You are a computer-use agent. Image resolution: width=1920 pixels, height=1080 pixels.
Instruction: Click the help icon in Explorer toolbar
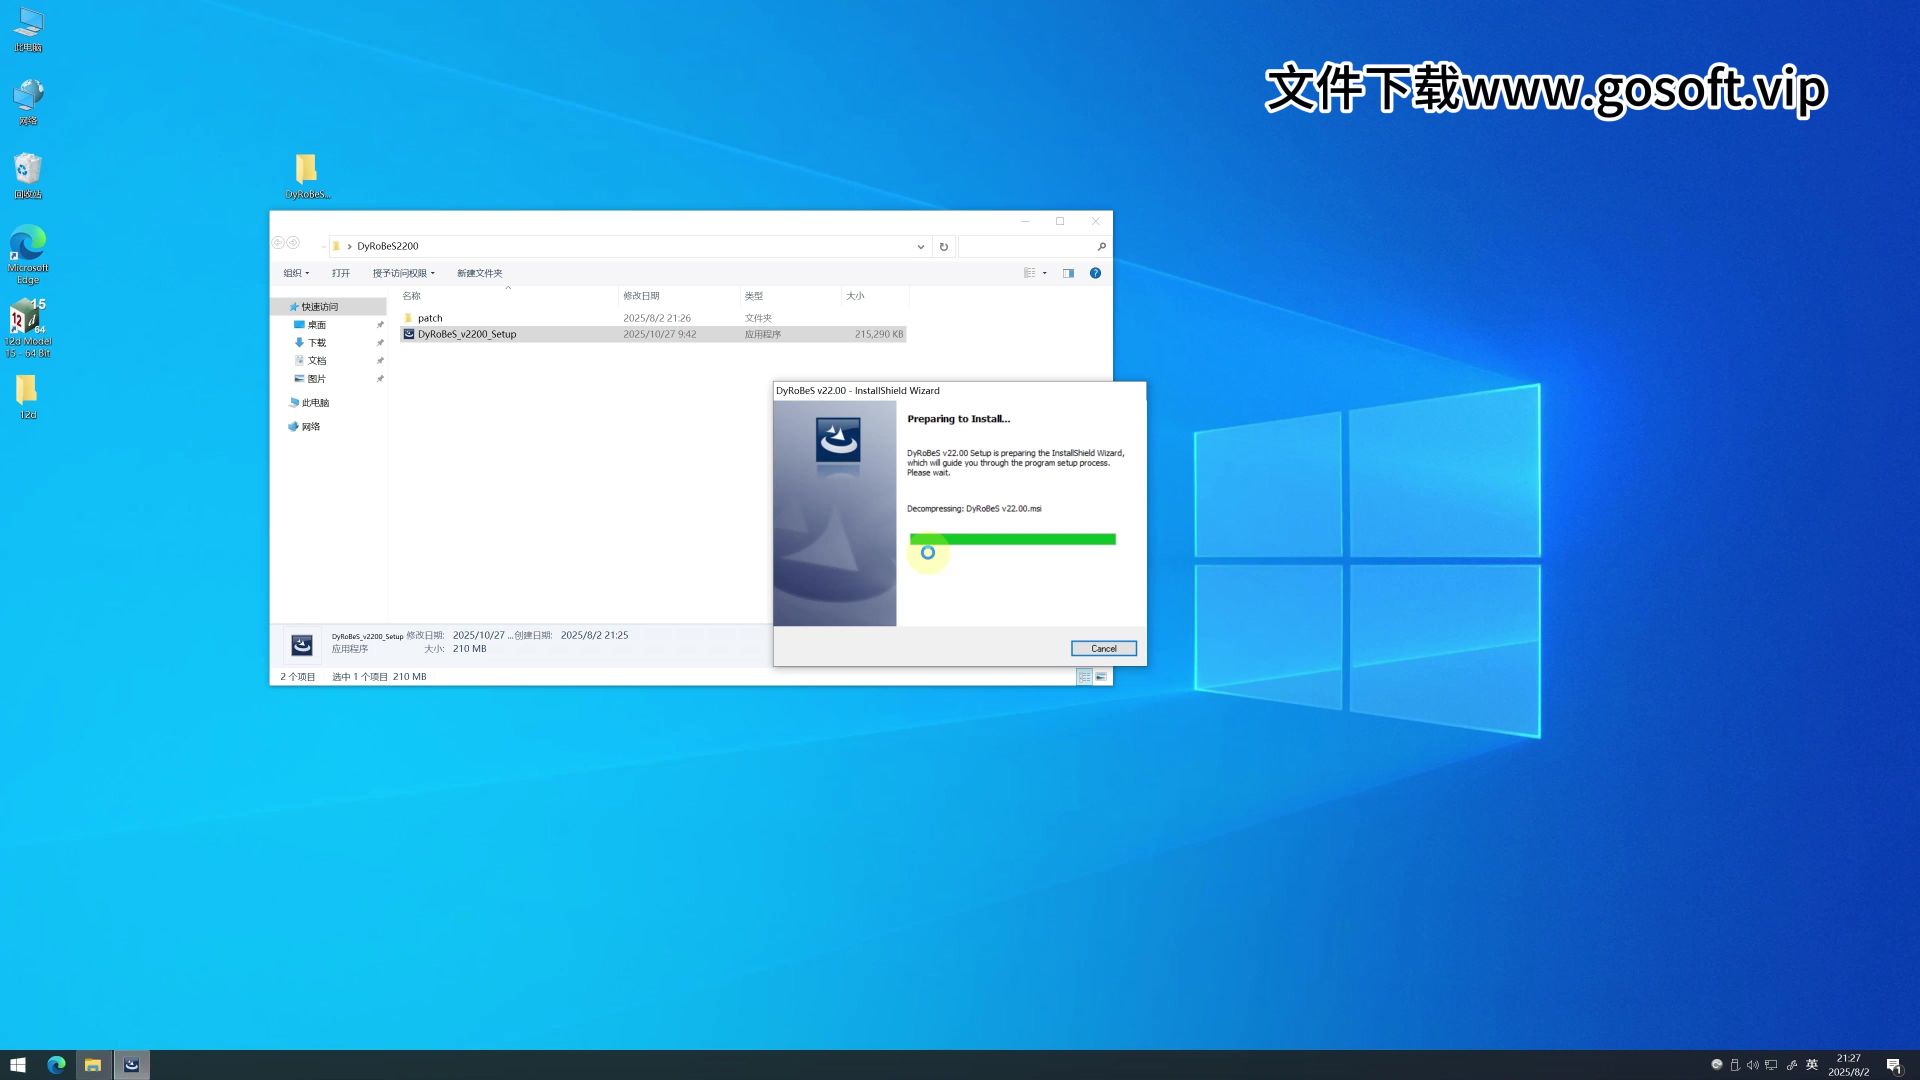click(1095, 273)
